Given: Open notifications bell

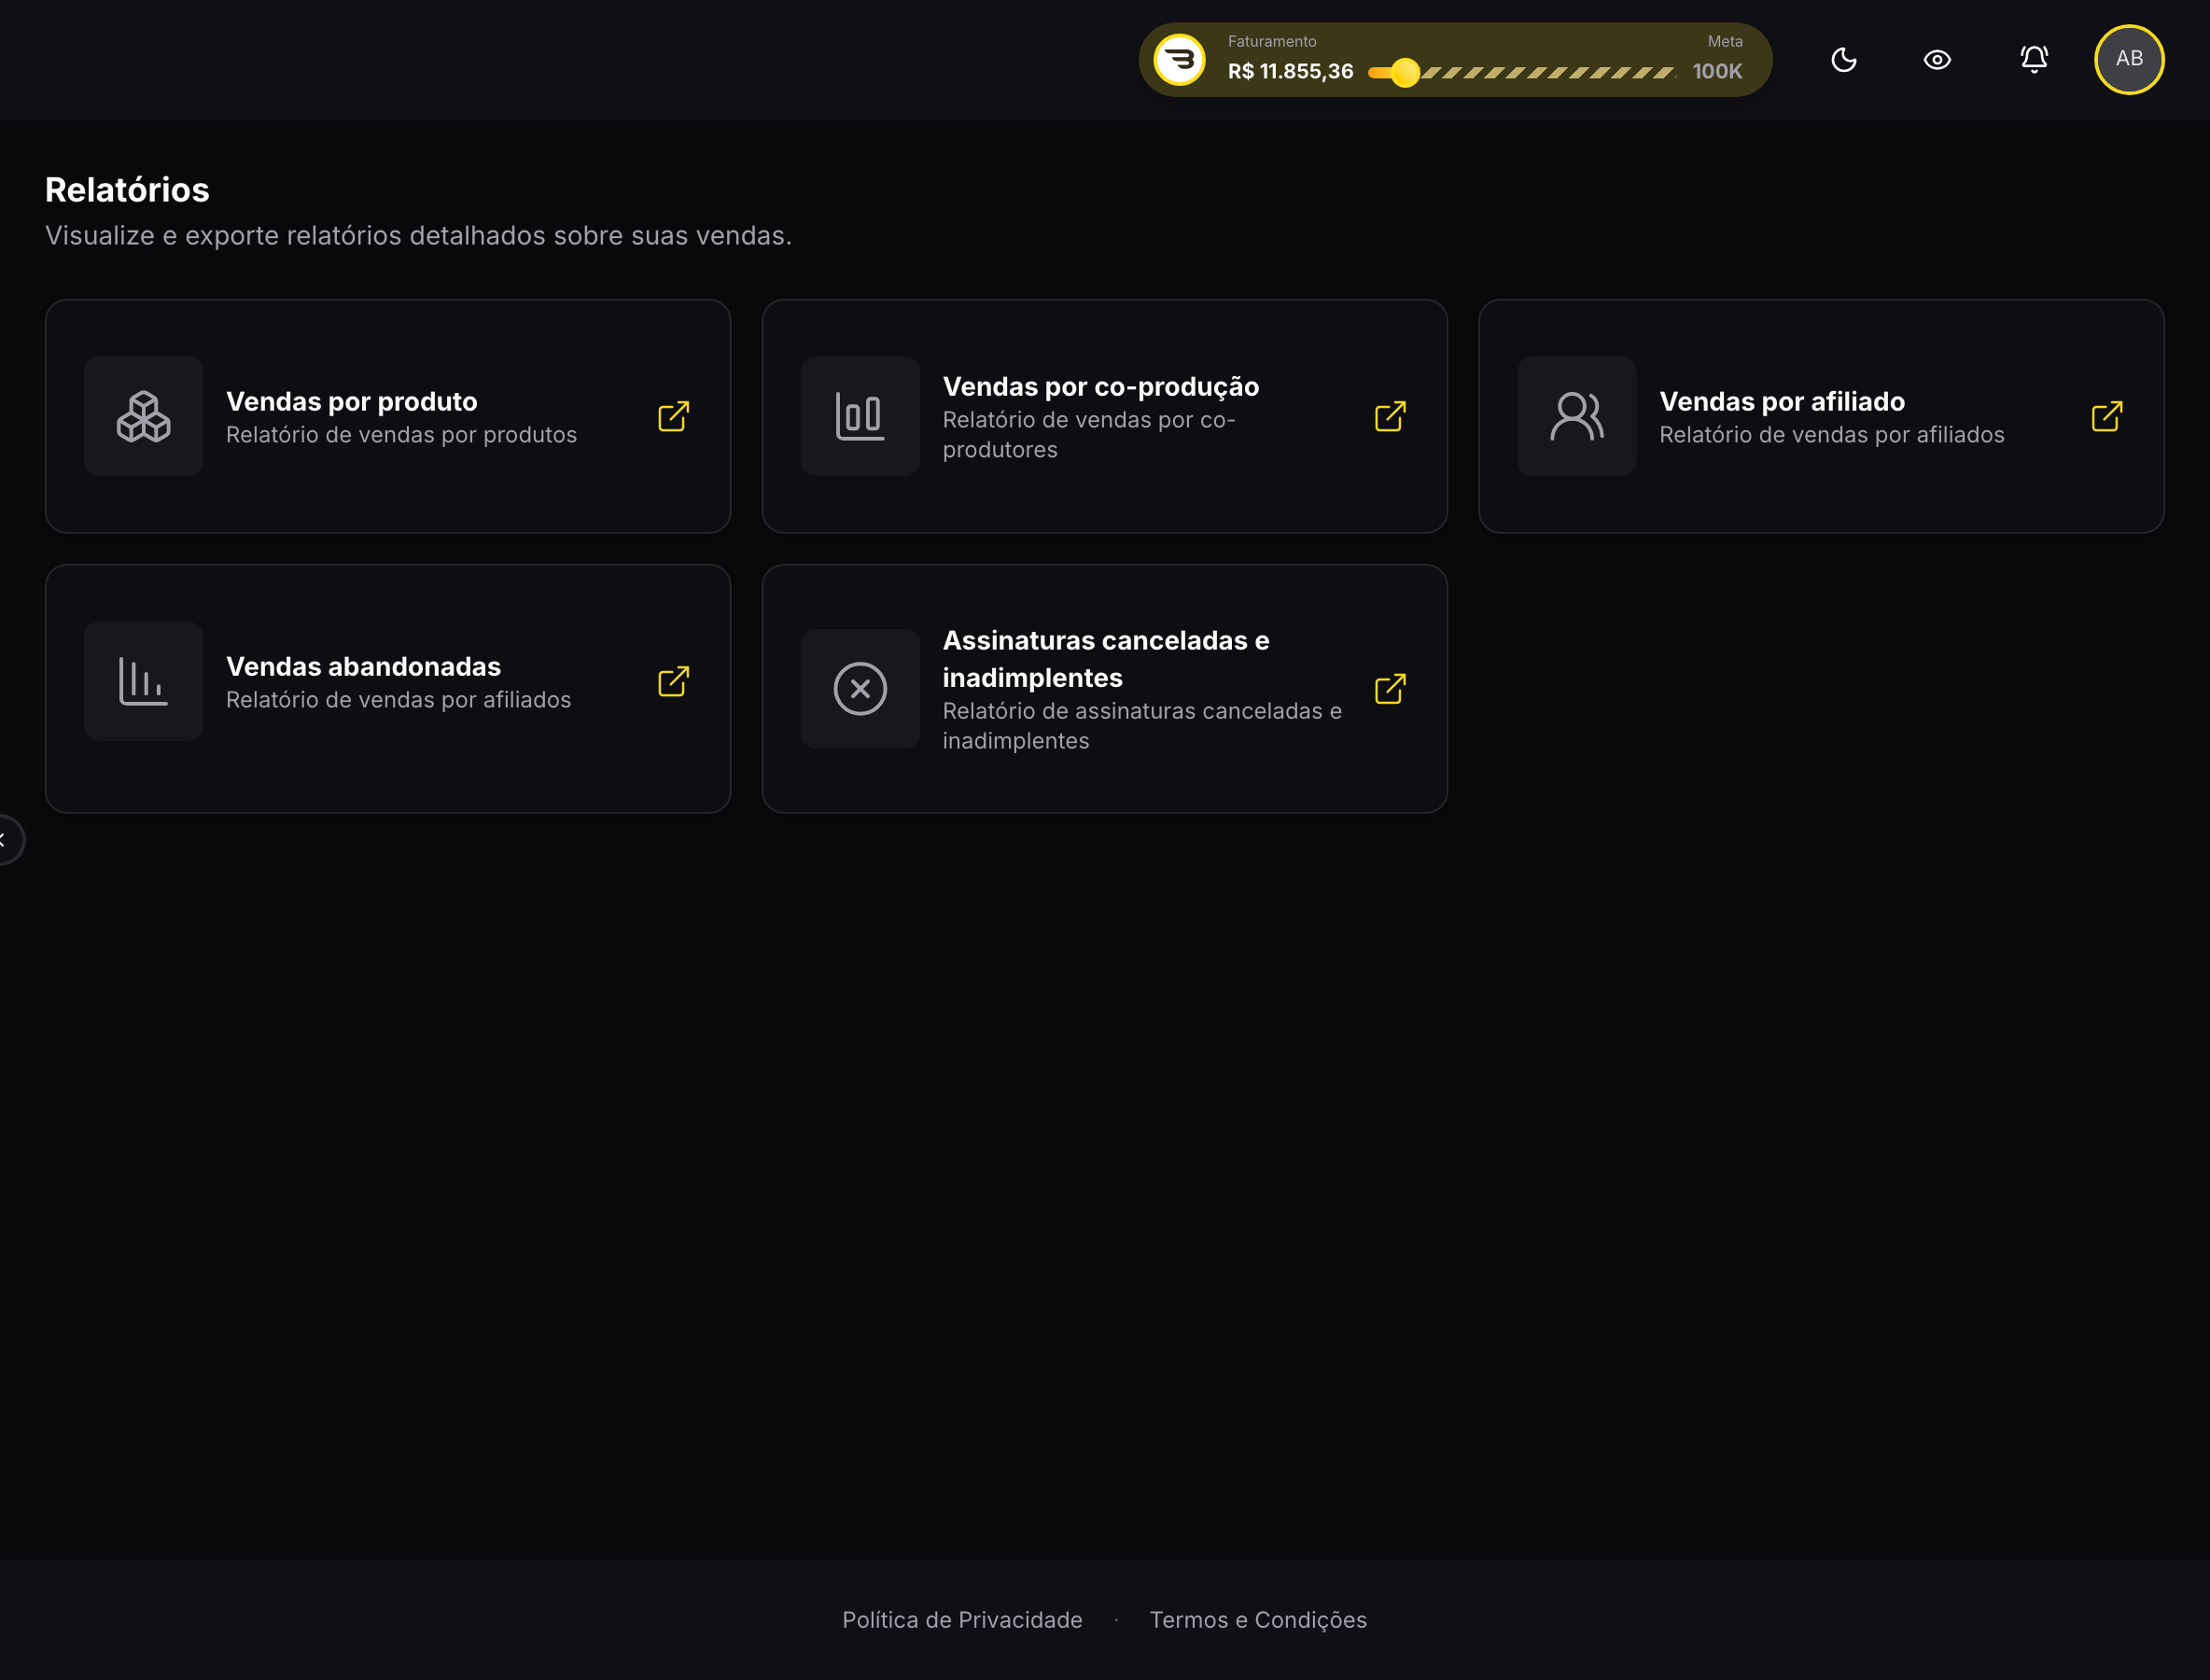Looking at the screenshot, I should 2033,60.
